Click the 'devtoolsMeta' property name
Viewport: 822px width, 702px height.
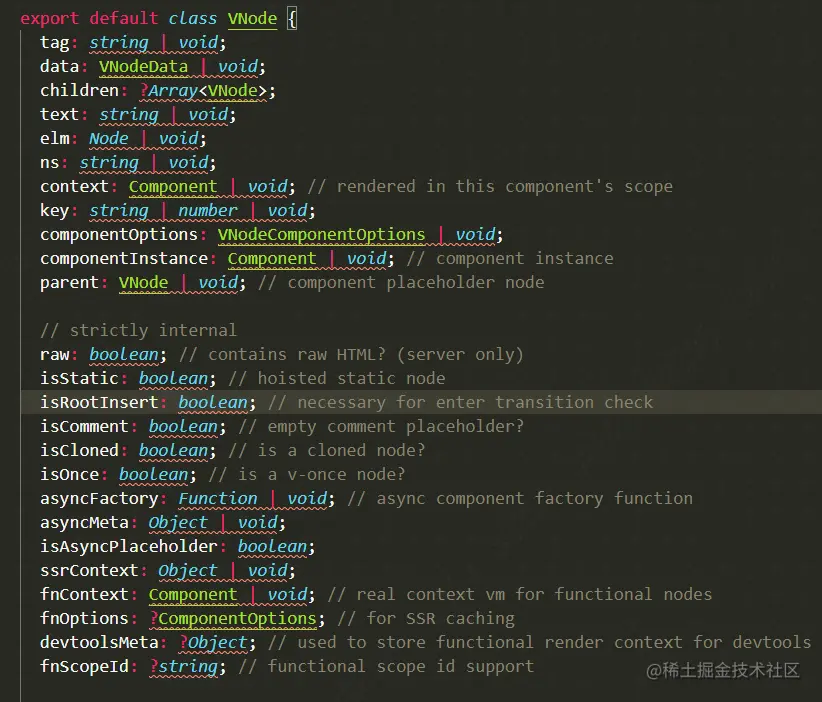[99, 643]
